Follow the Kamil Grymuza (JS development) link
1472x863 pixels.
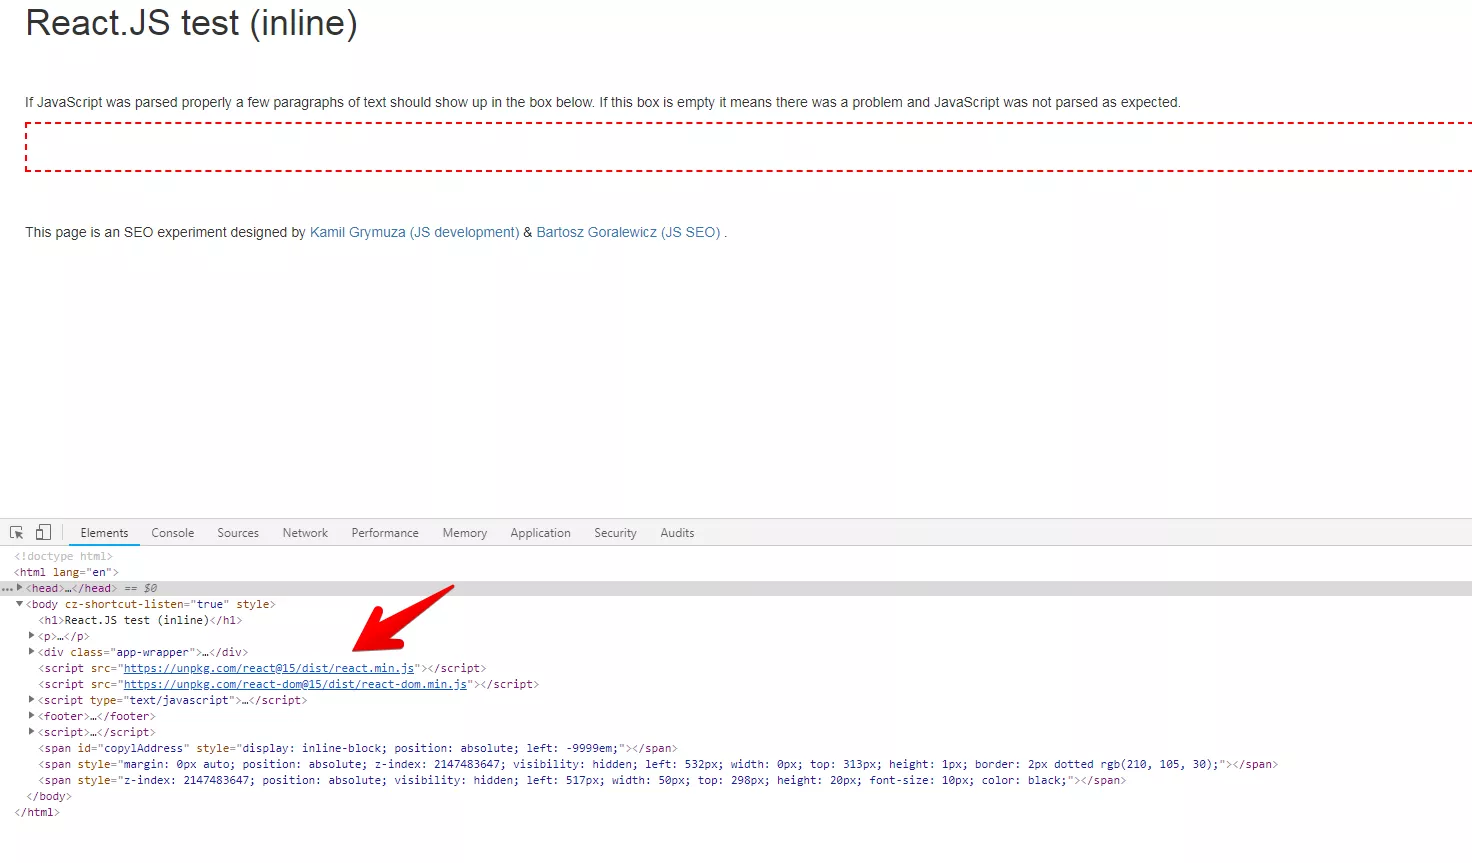[x=414, y=232]
